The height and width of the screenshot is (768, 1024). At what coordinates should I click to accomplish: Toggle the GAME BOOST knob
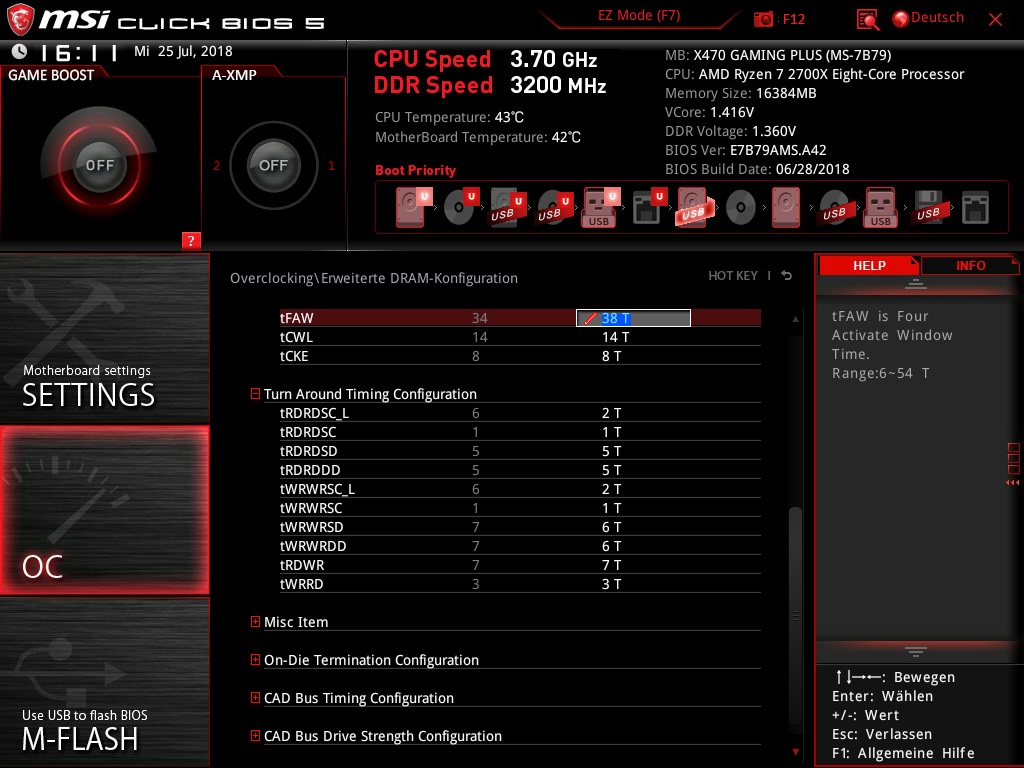click(x=99, y=165)
